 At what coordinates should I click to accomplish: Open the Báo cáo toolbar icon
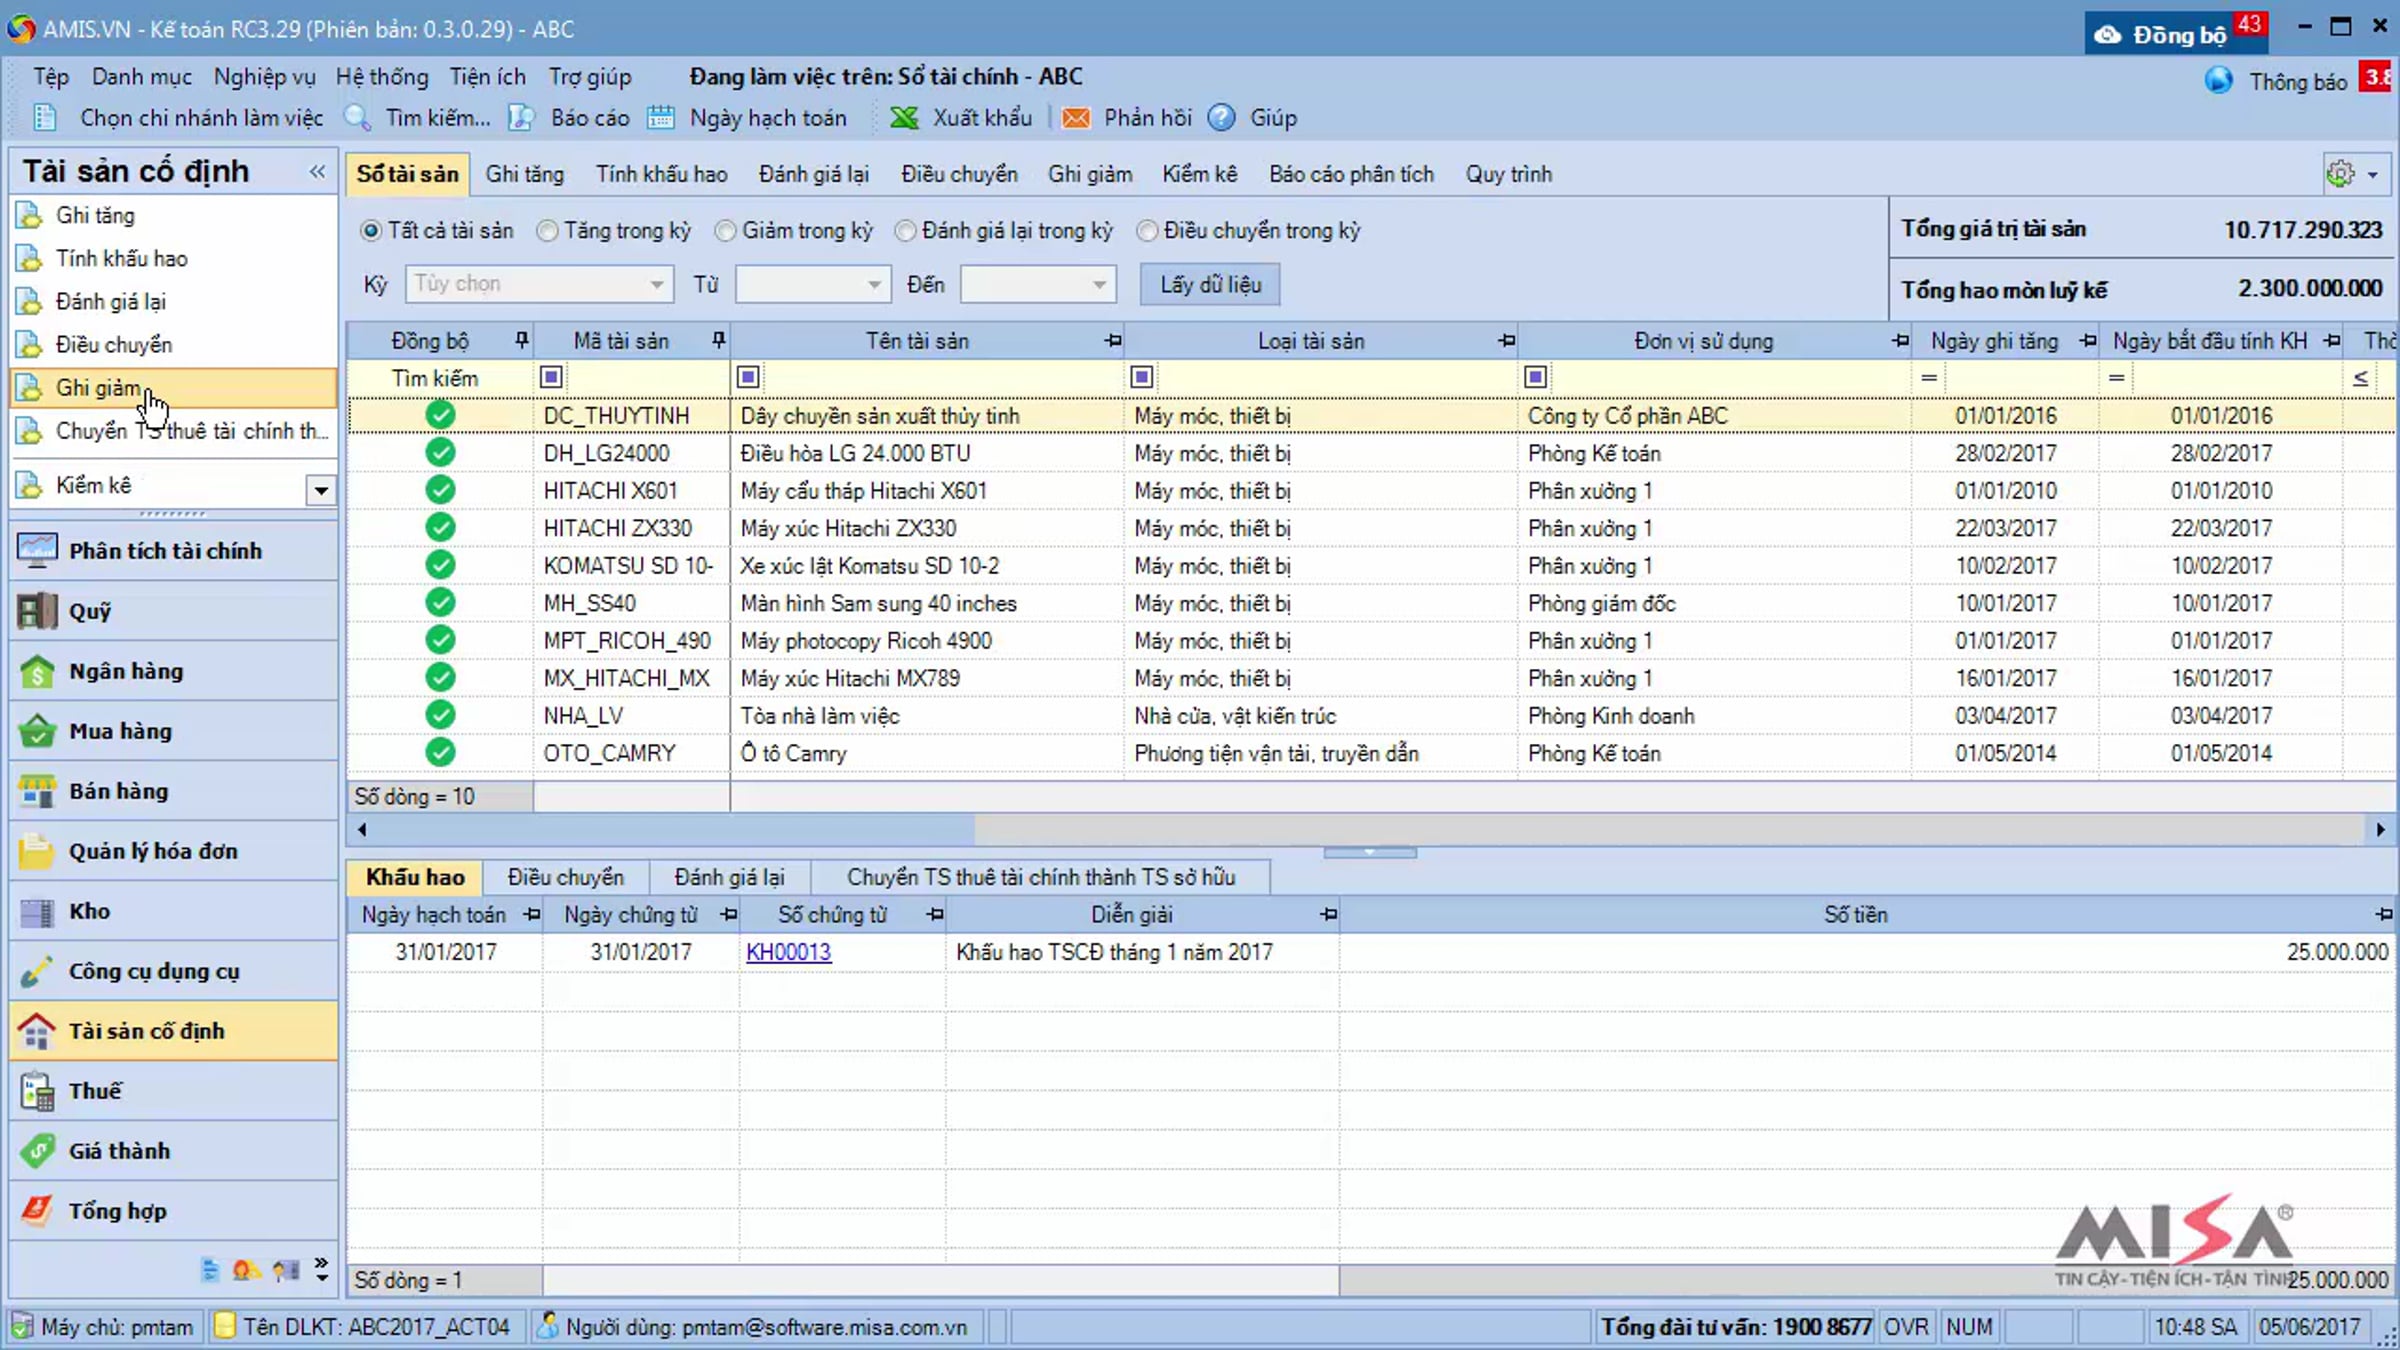pos(521,118)
